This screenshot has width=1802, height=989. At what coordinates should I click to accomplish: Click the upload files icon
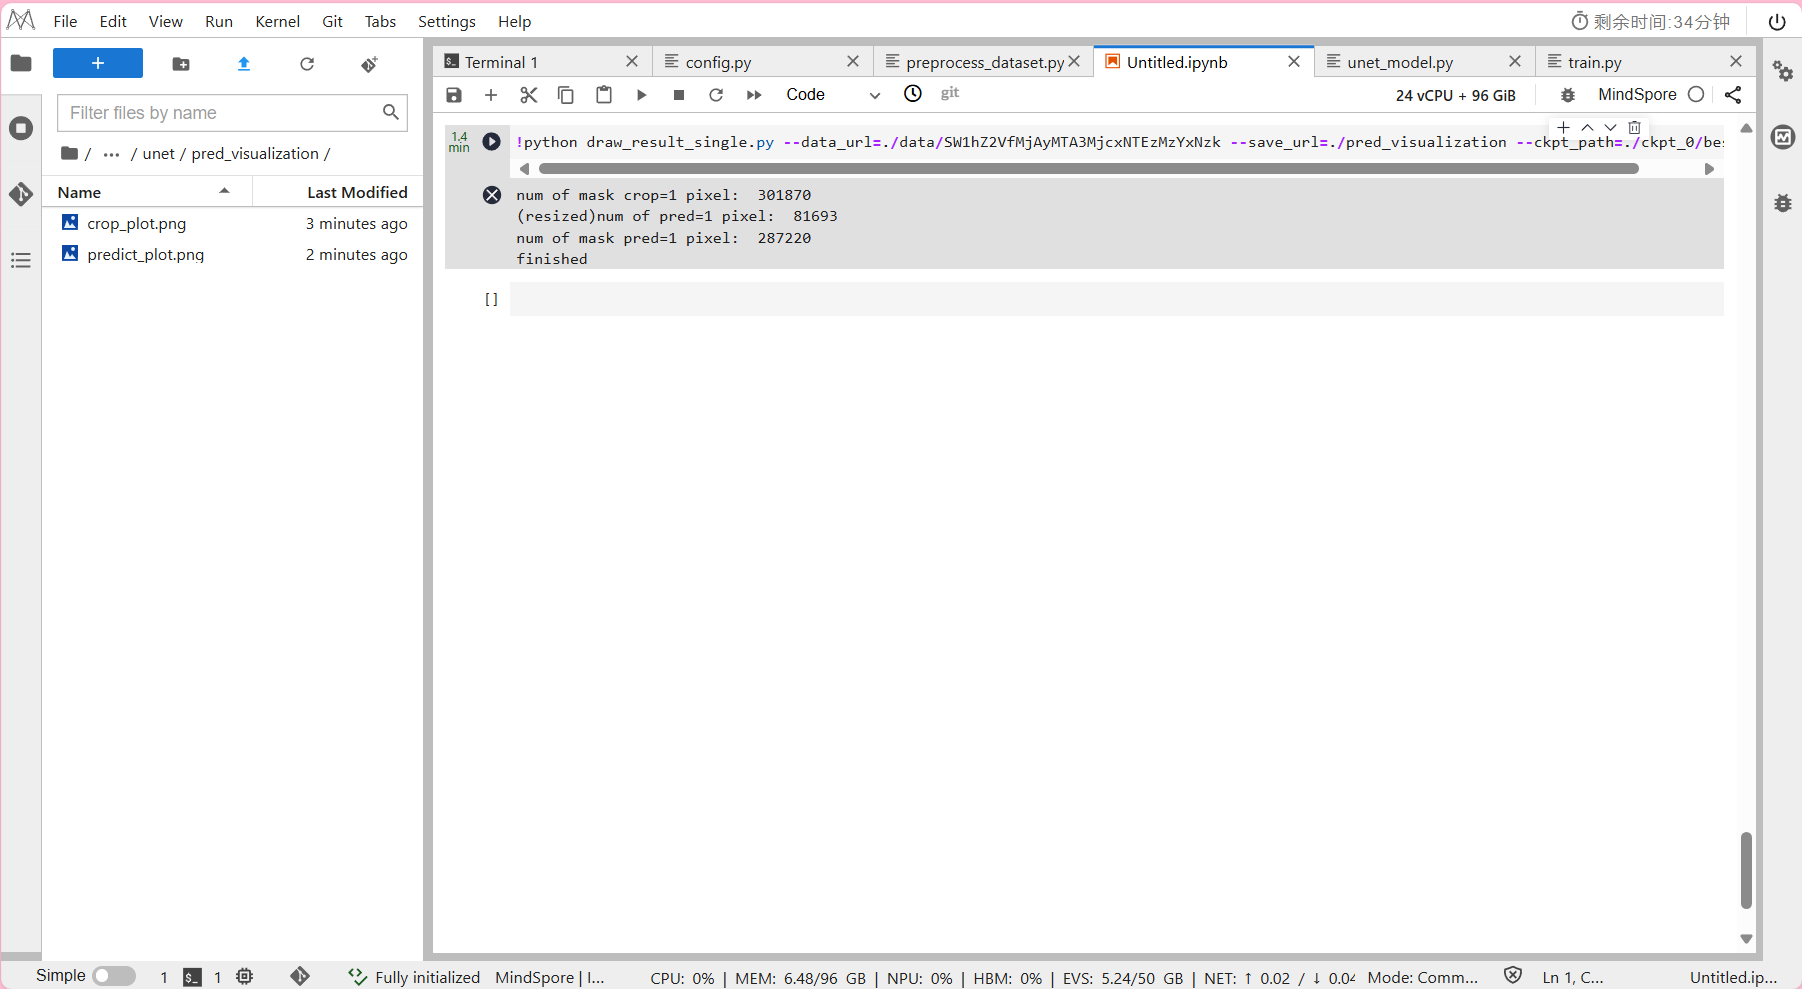tap(244, 64)
